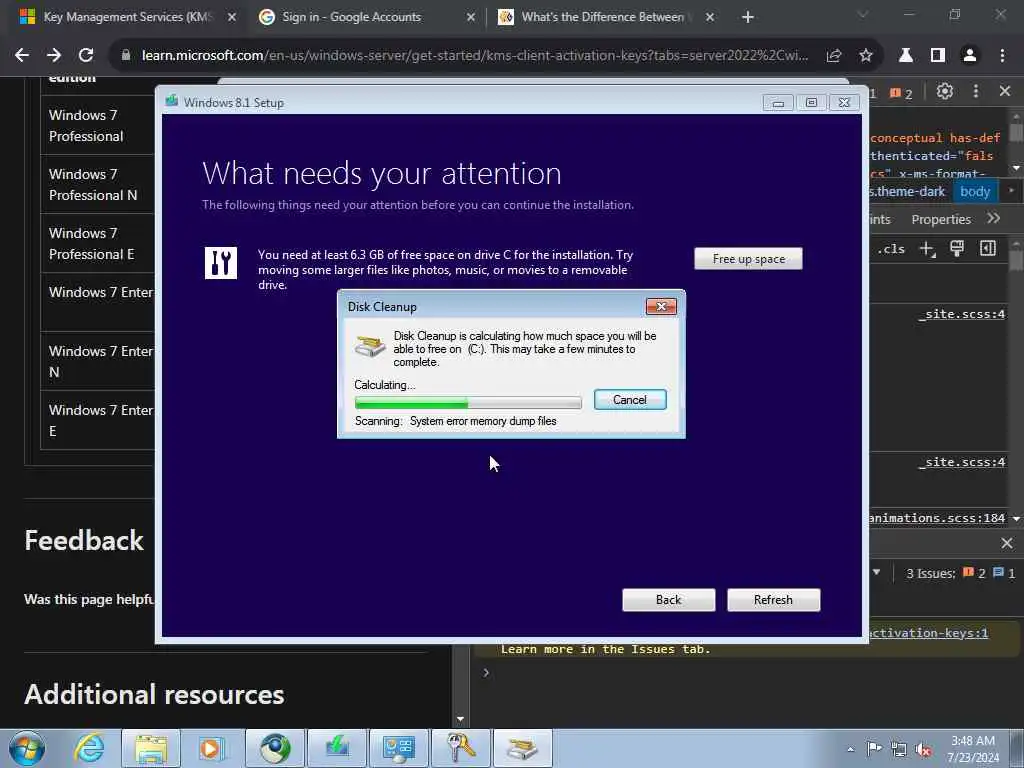The width and height of the screenshot is (1024, 768).
Task: Click the Disk Cleanup progress bar
Action: pyautogui.click(x=468, y=402)
